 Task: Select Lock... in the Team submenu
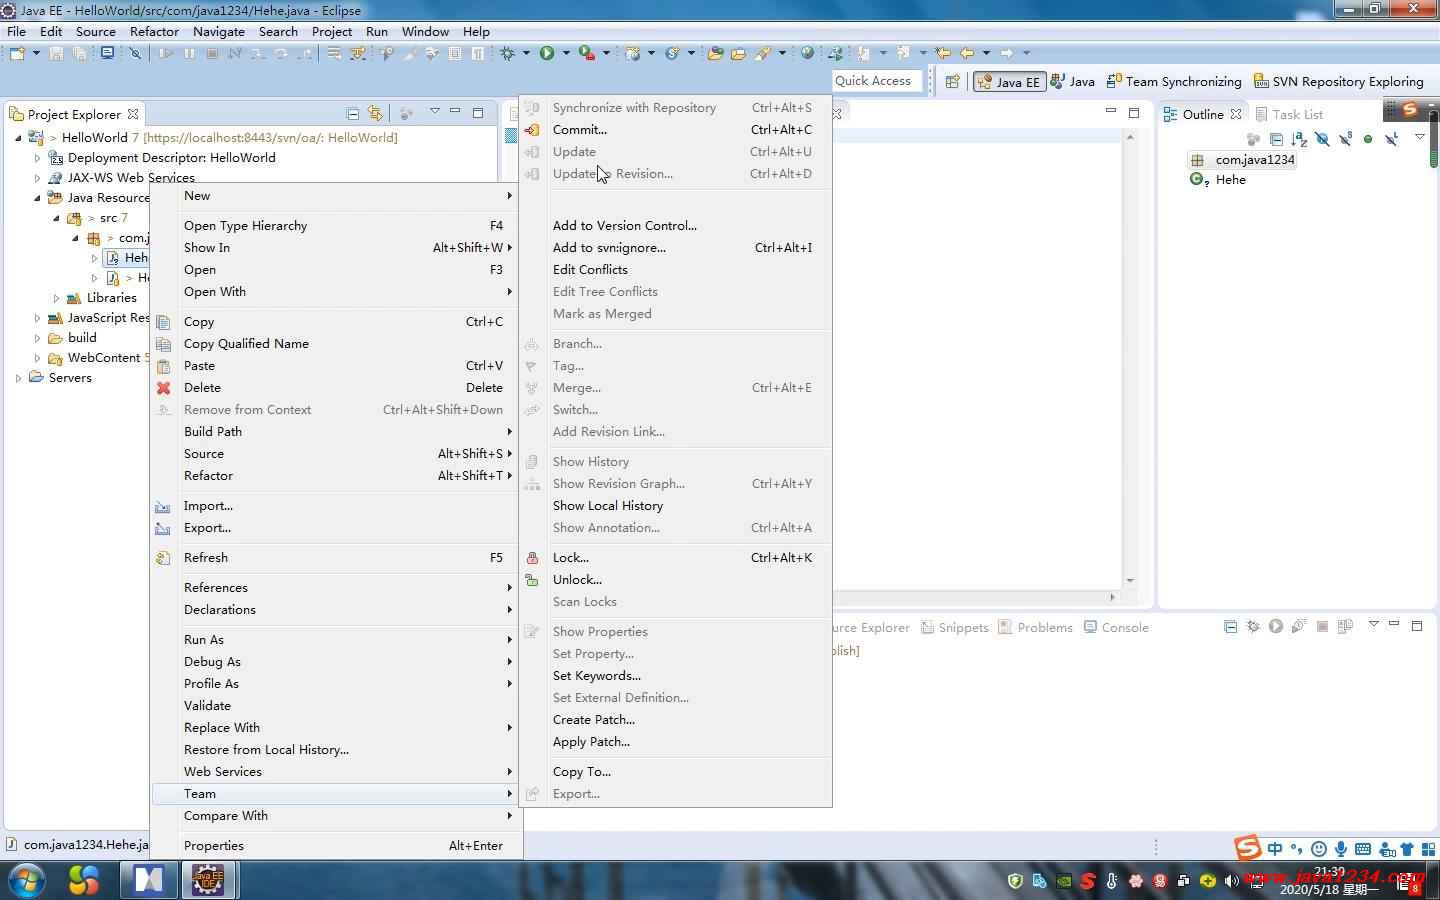point(676,558)
